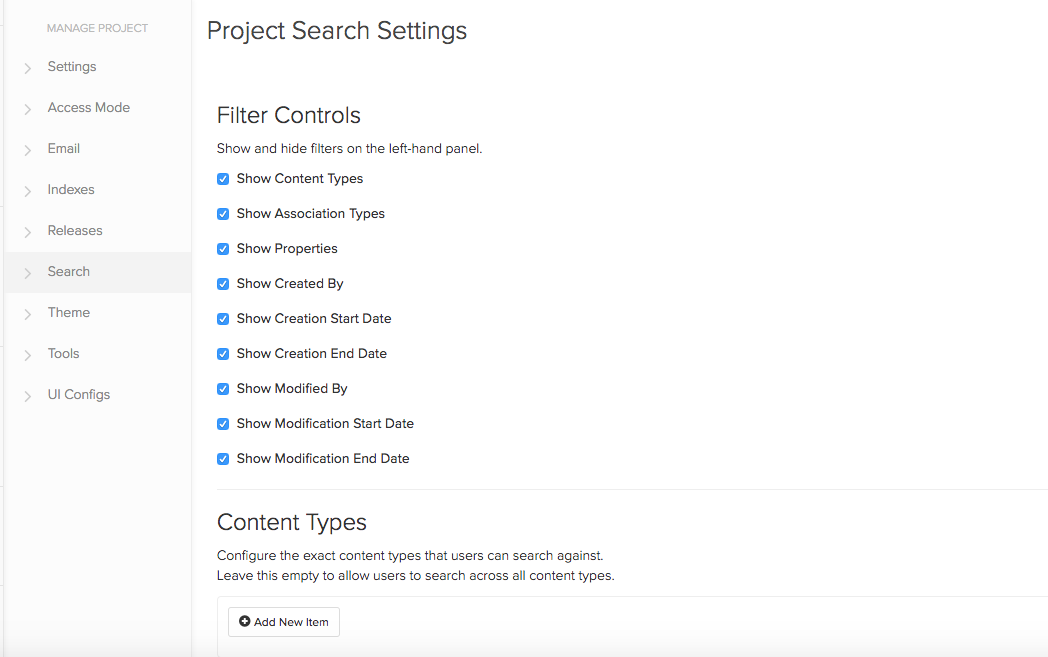Open the Email section
Screen dimensions: 1048x657
[x=64, y=148]
